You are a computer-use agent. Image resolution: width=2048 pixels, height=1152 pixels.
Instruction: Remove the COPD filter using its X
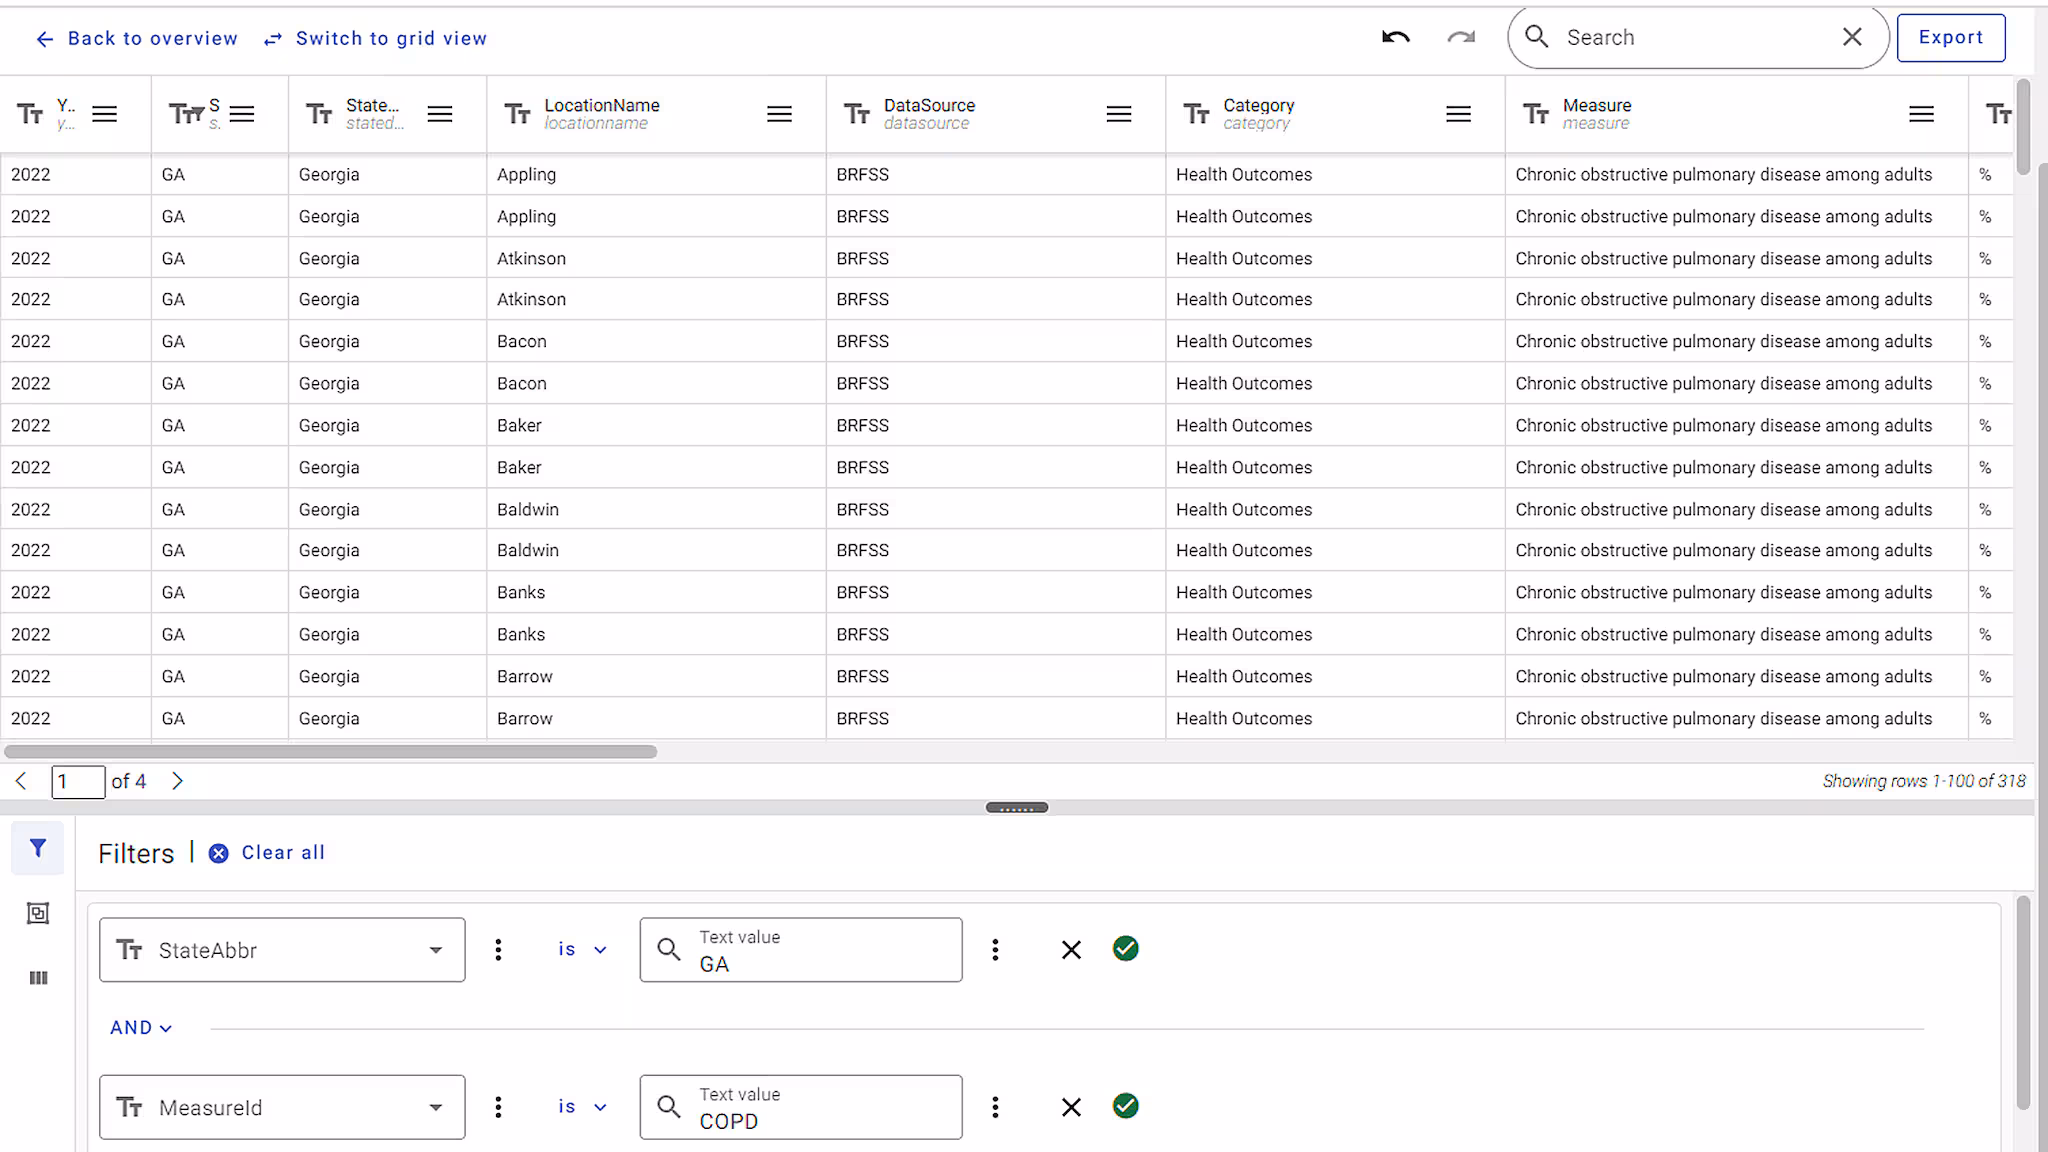tap(1071, 1107)
